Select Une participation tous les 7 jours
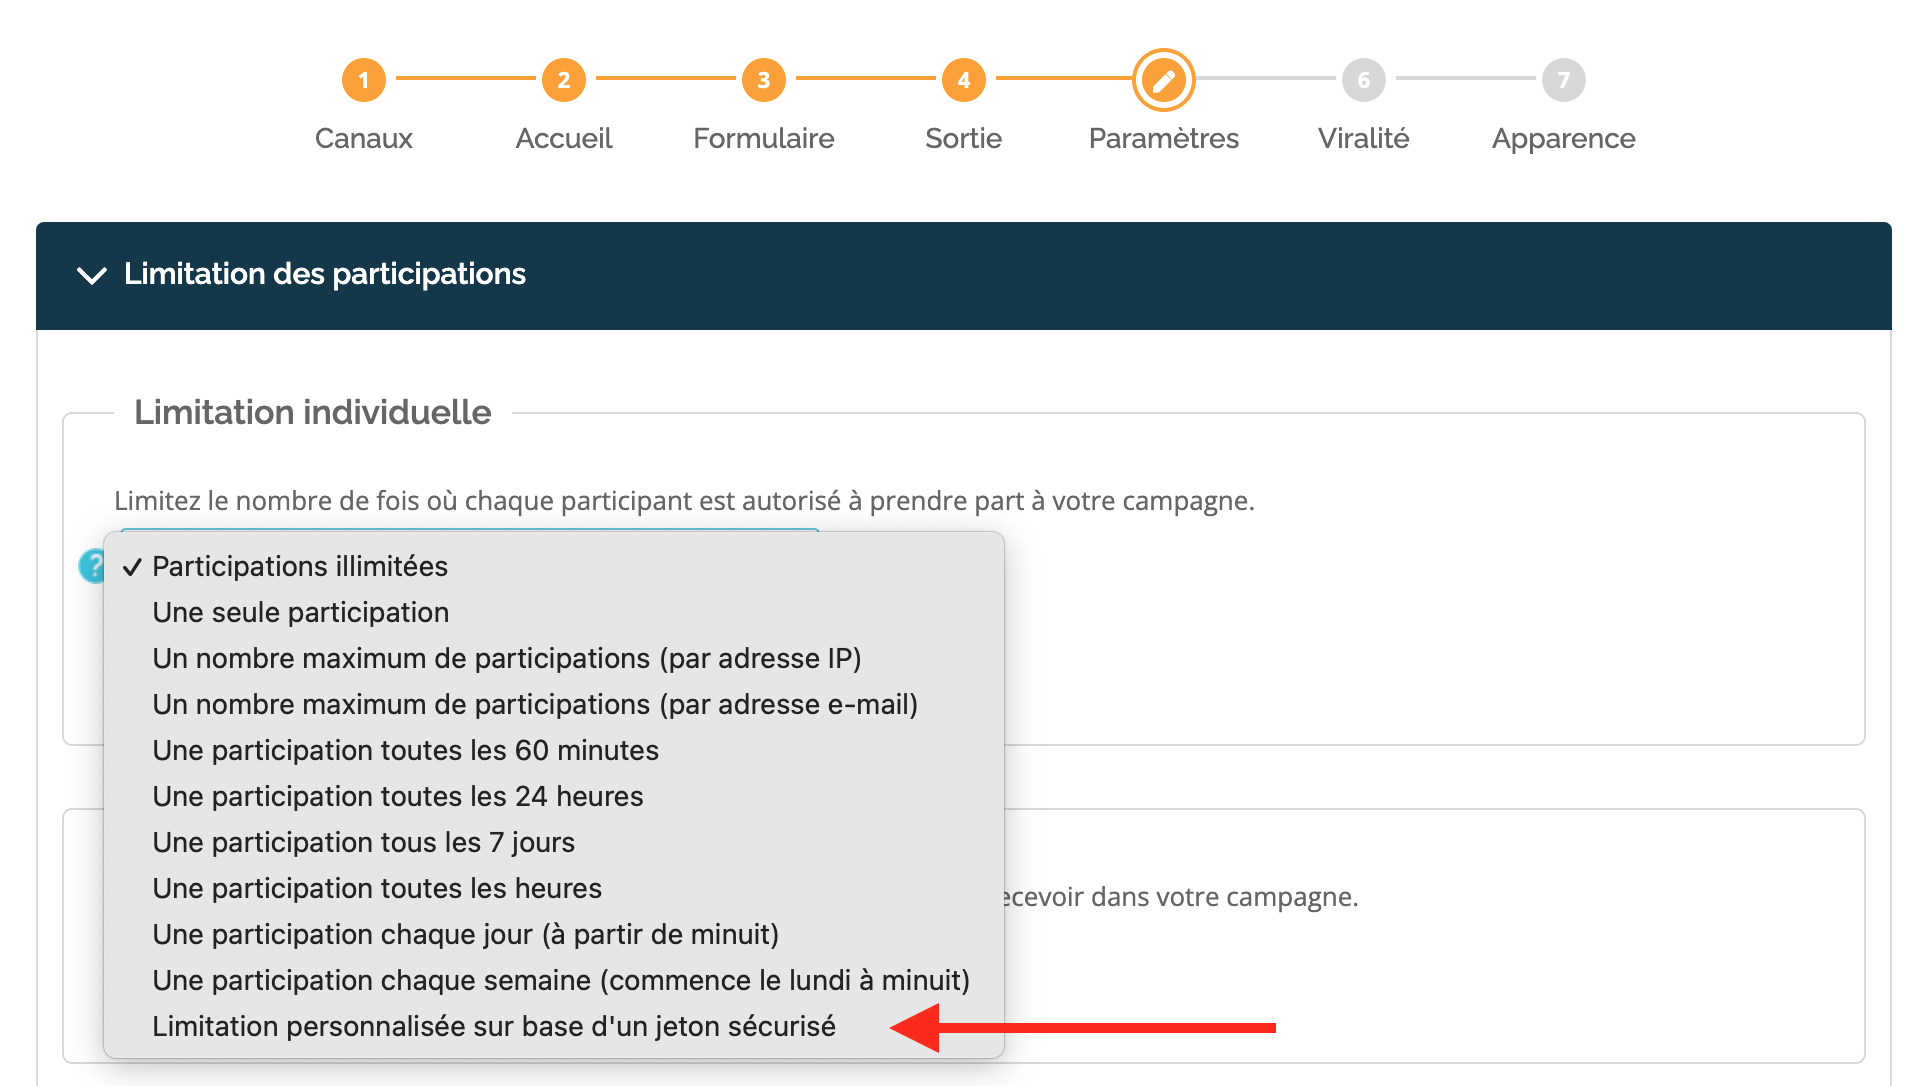The height and width of the screenshot is (1086, 1930). (554, 842)
